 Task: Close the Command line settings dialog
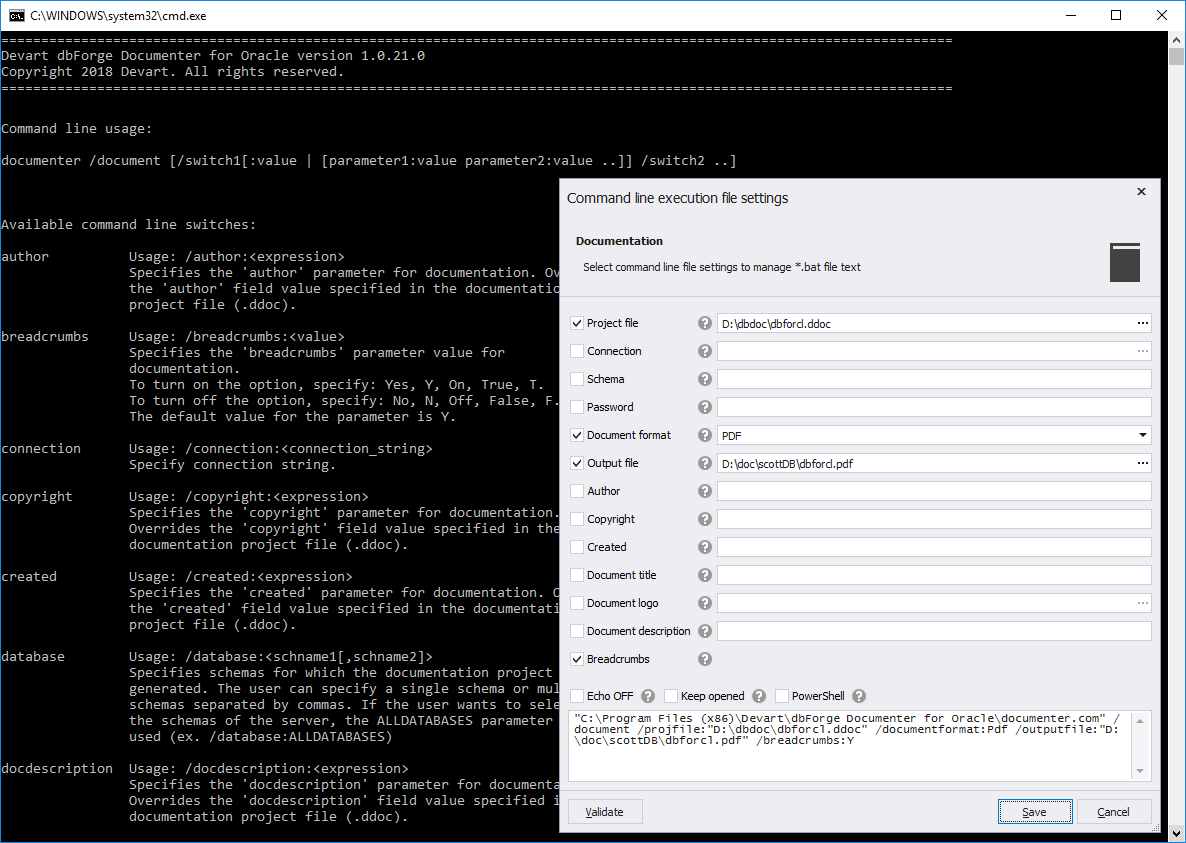[x=1142, y=192]
